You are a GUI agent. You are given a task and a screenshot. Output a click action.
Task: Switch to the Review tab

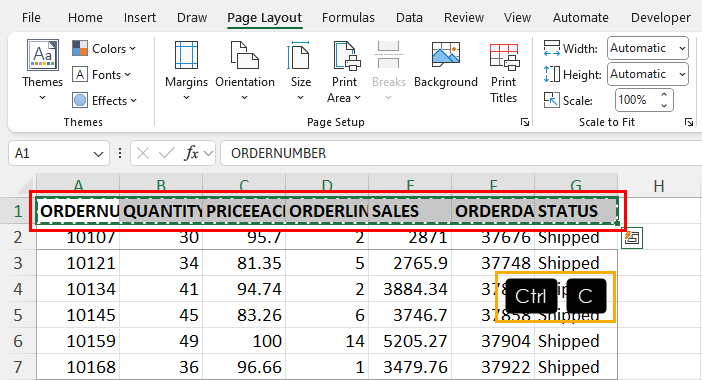pos(464,17)
